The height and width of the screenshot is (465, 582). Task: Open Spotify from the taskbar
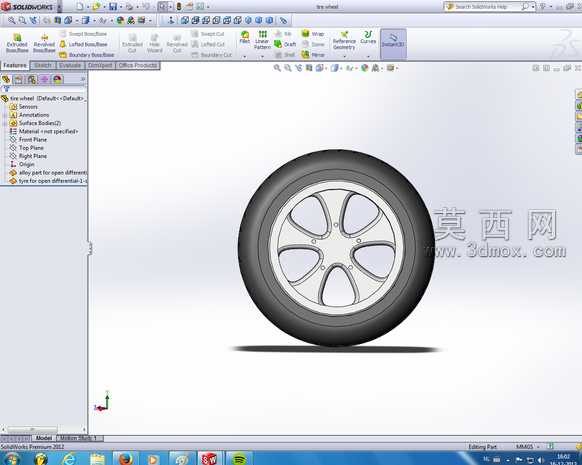(239, 459)
